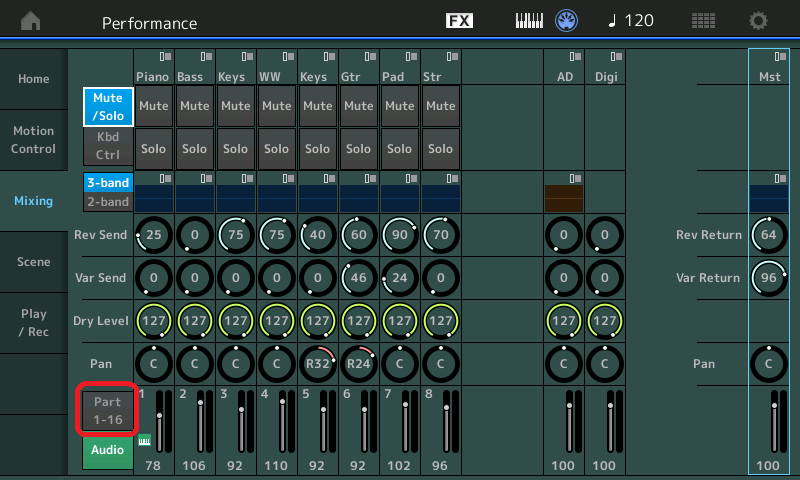Open the Live Set grid icon
Viewport: 800px width, 480px height.
click(703, 21)
